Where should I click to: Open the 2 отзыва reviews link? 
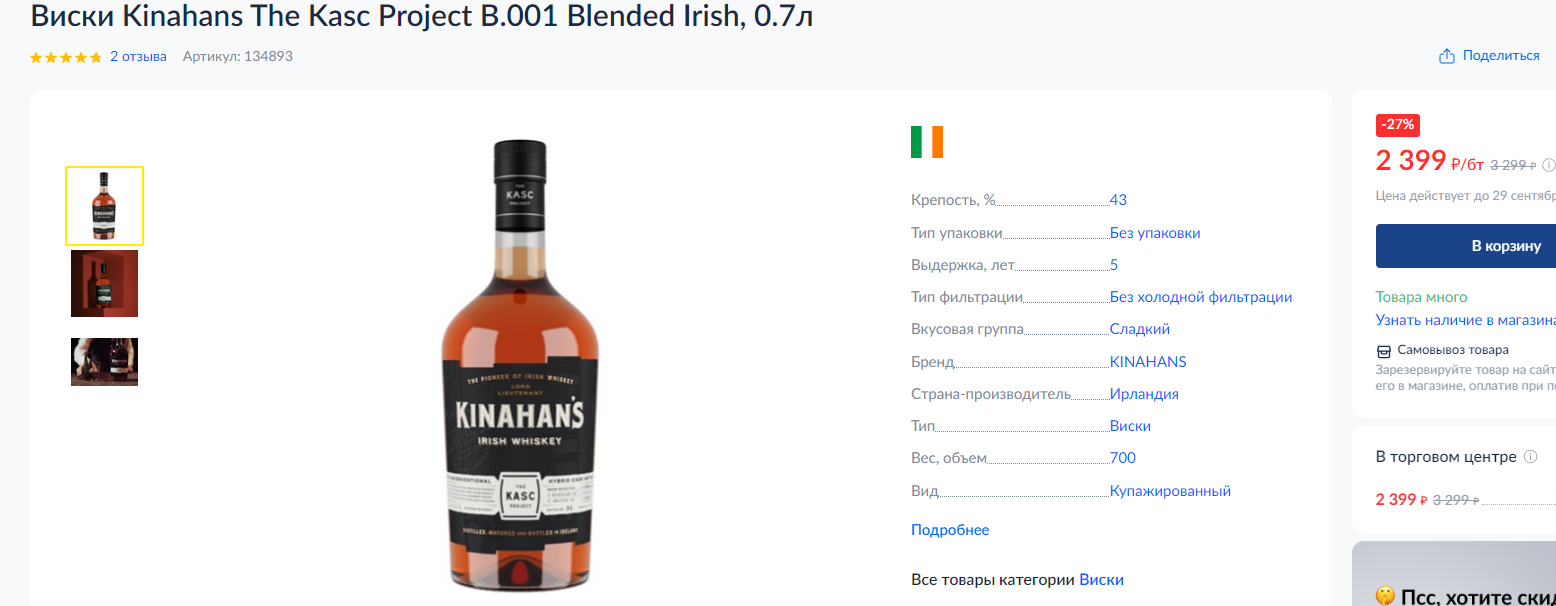click(138, 57)
